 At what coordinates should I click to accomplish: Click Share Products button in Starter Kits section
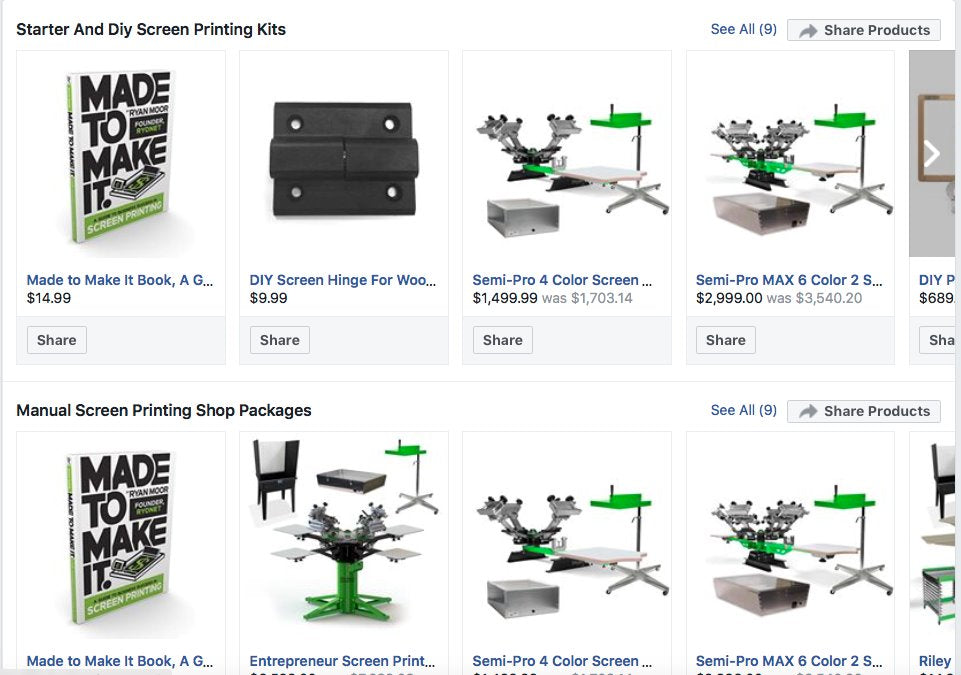(864, 30)
